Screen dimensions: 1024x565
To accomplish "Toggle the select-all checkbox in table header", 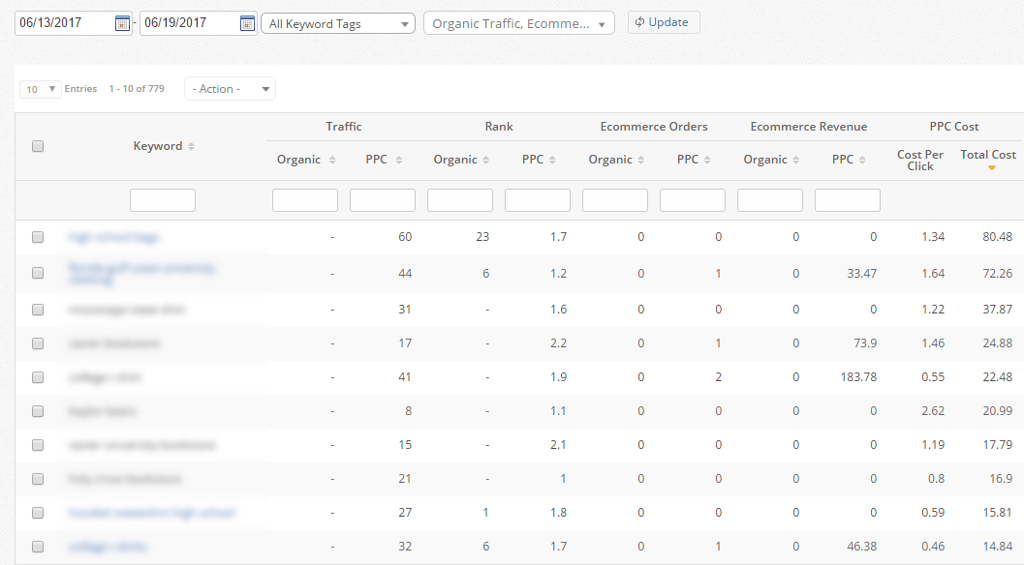I will (x=38, y=146).
